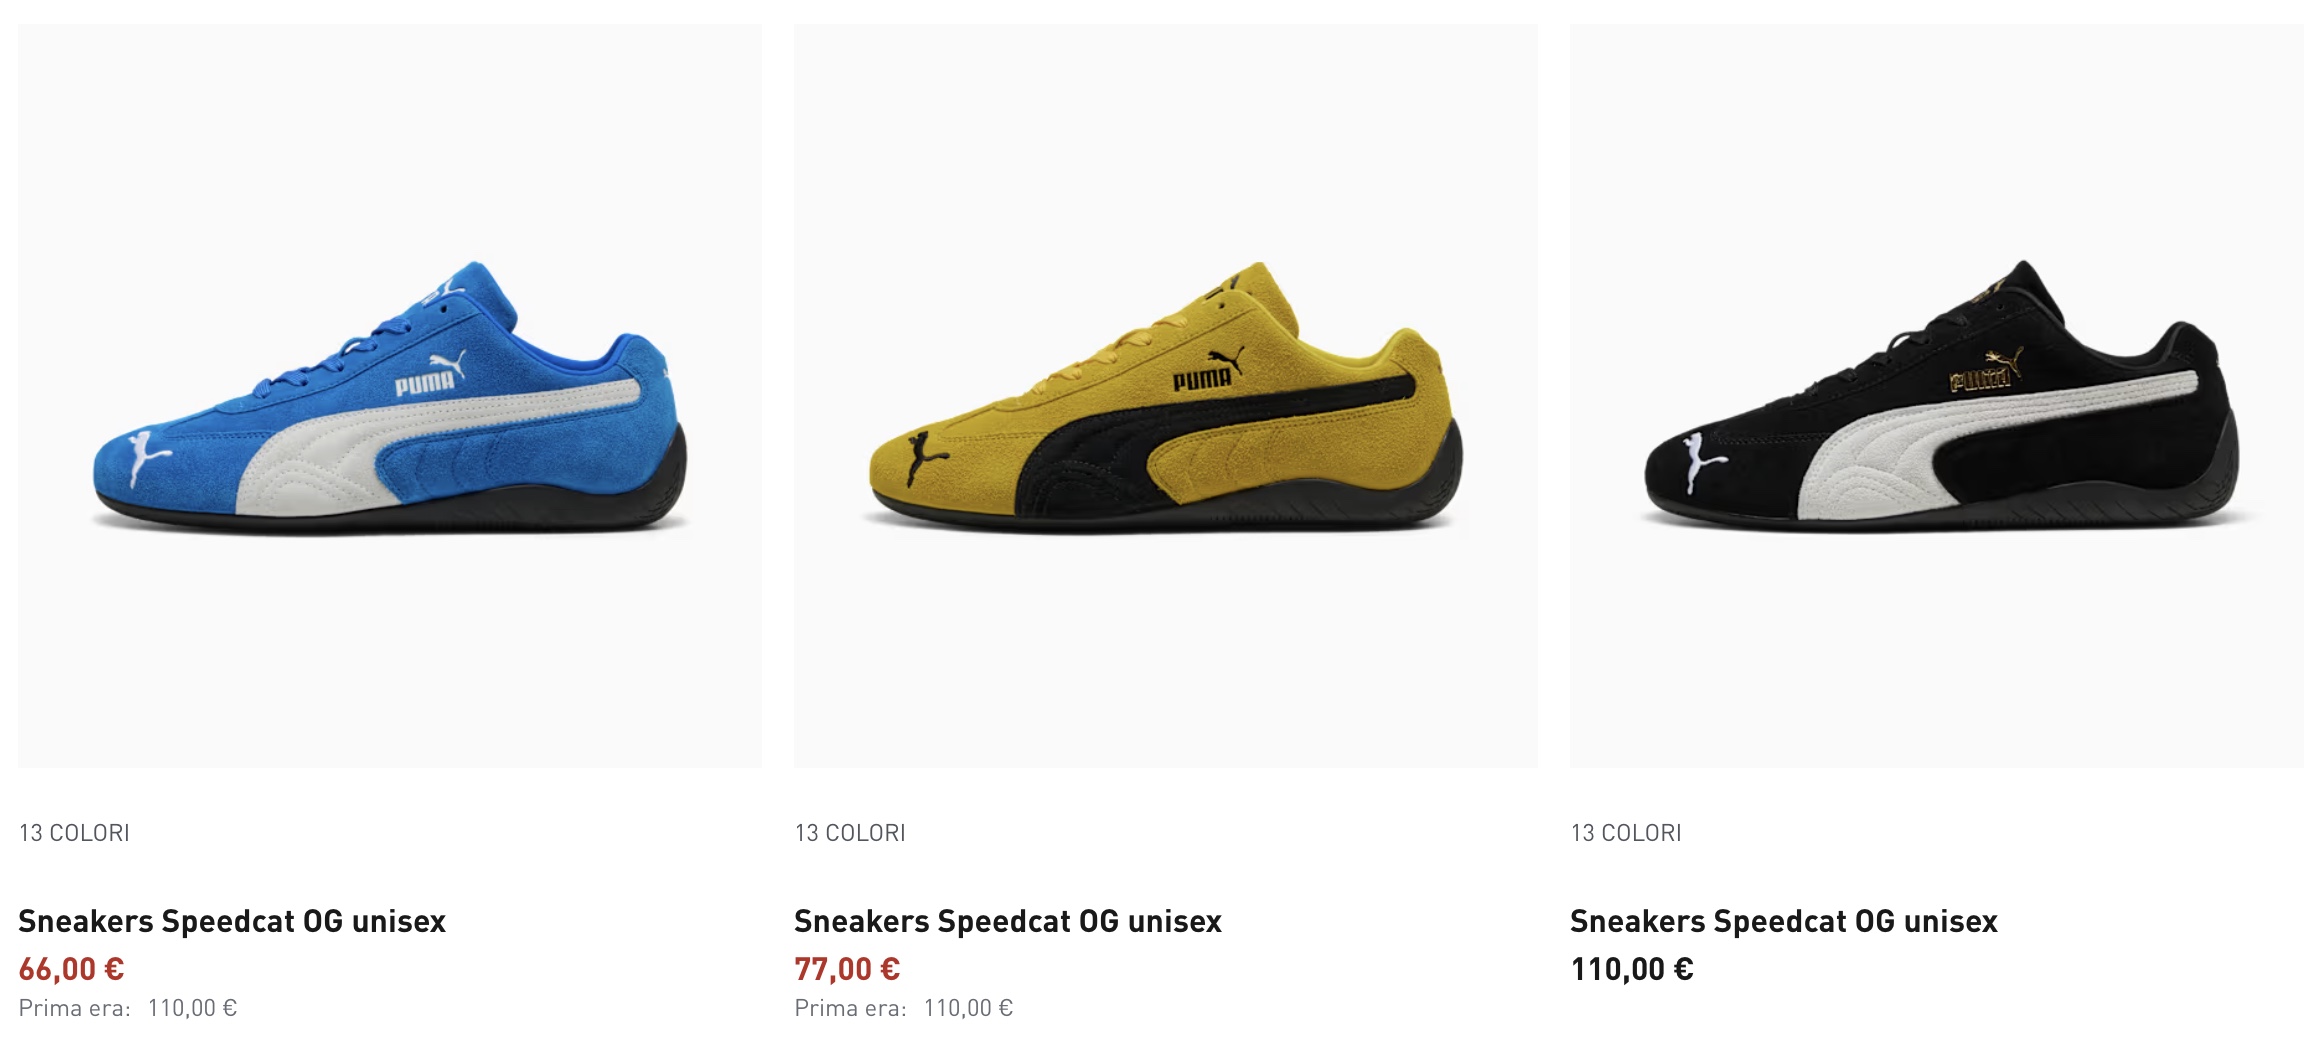Click the black 110,00 € full price

coord(1632,969)
